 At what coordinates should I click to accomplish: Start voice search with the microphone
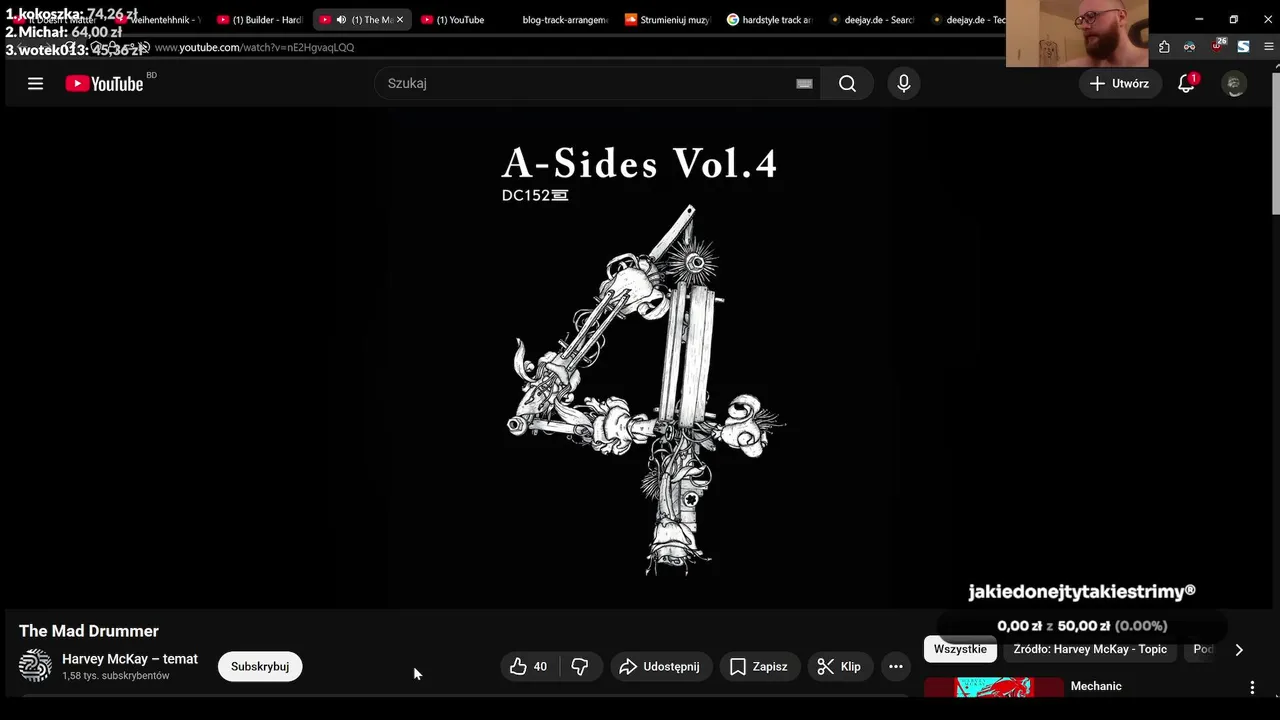tap(904, 84)
